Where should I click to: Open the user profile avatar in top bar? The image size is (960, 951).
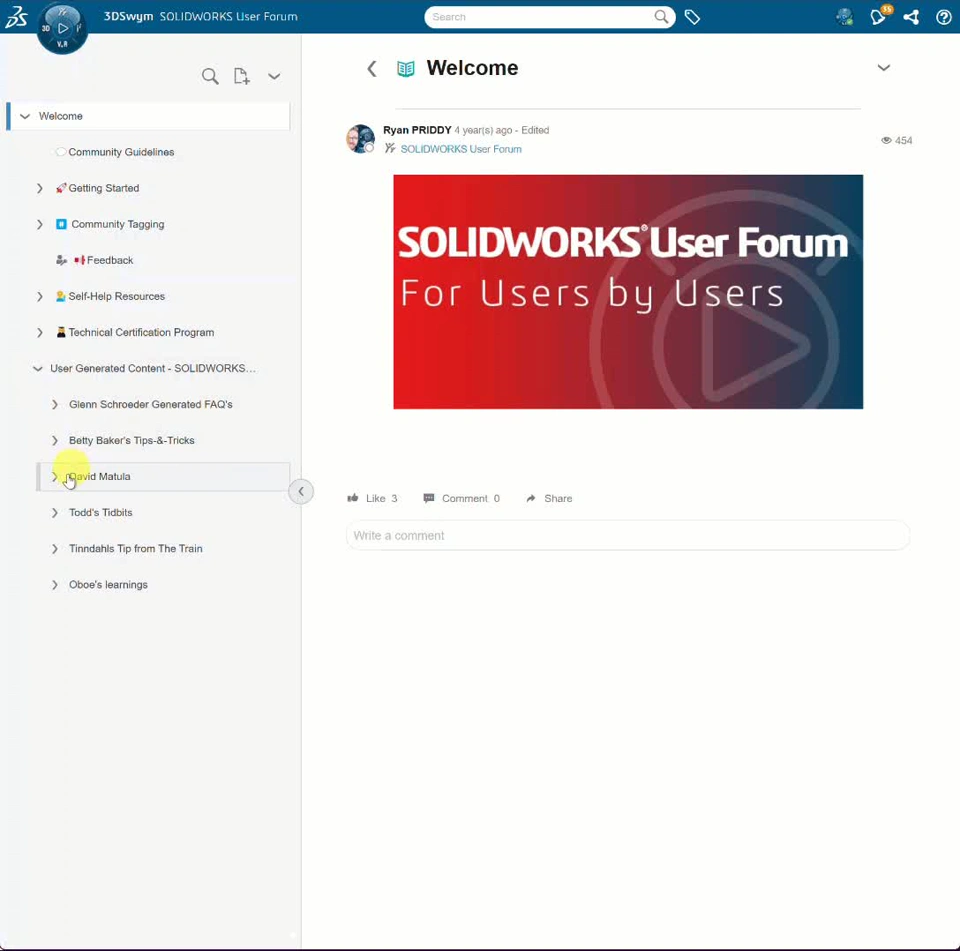coord(845,17)
